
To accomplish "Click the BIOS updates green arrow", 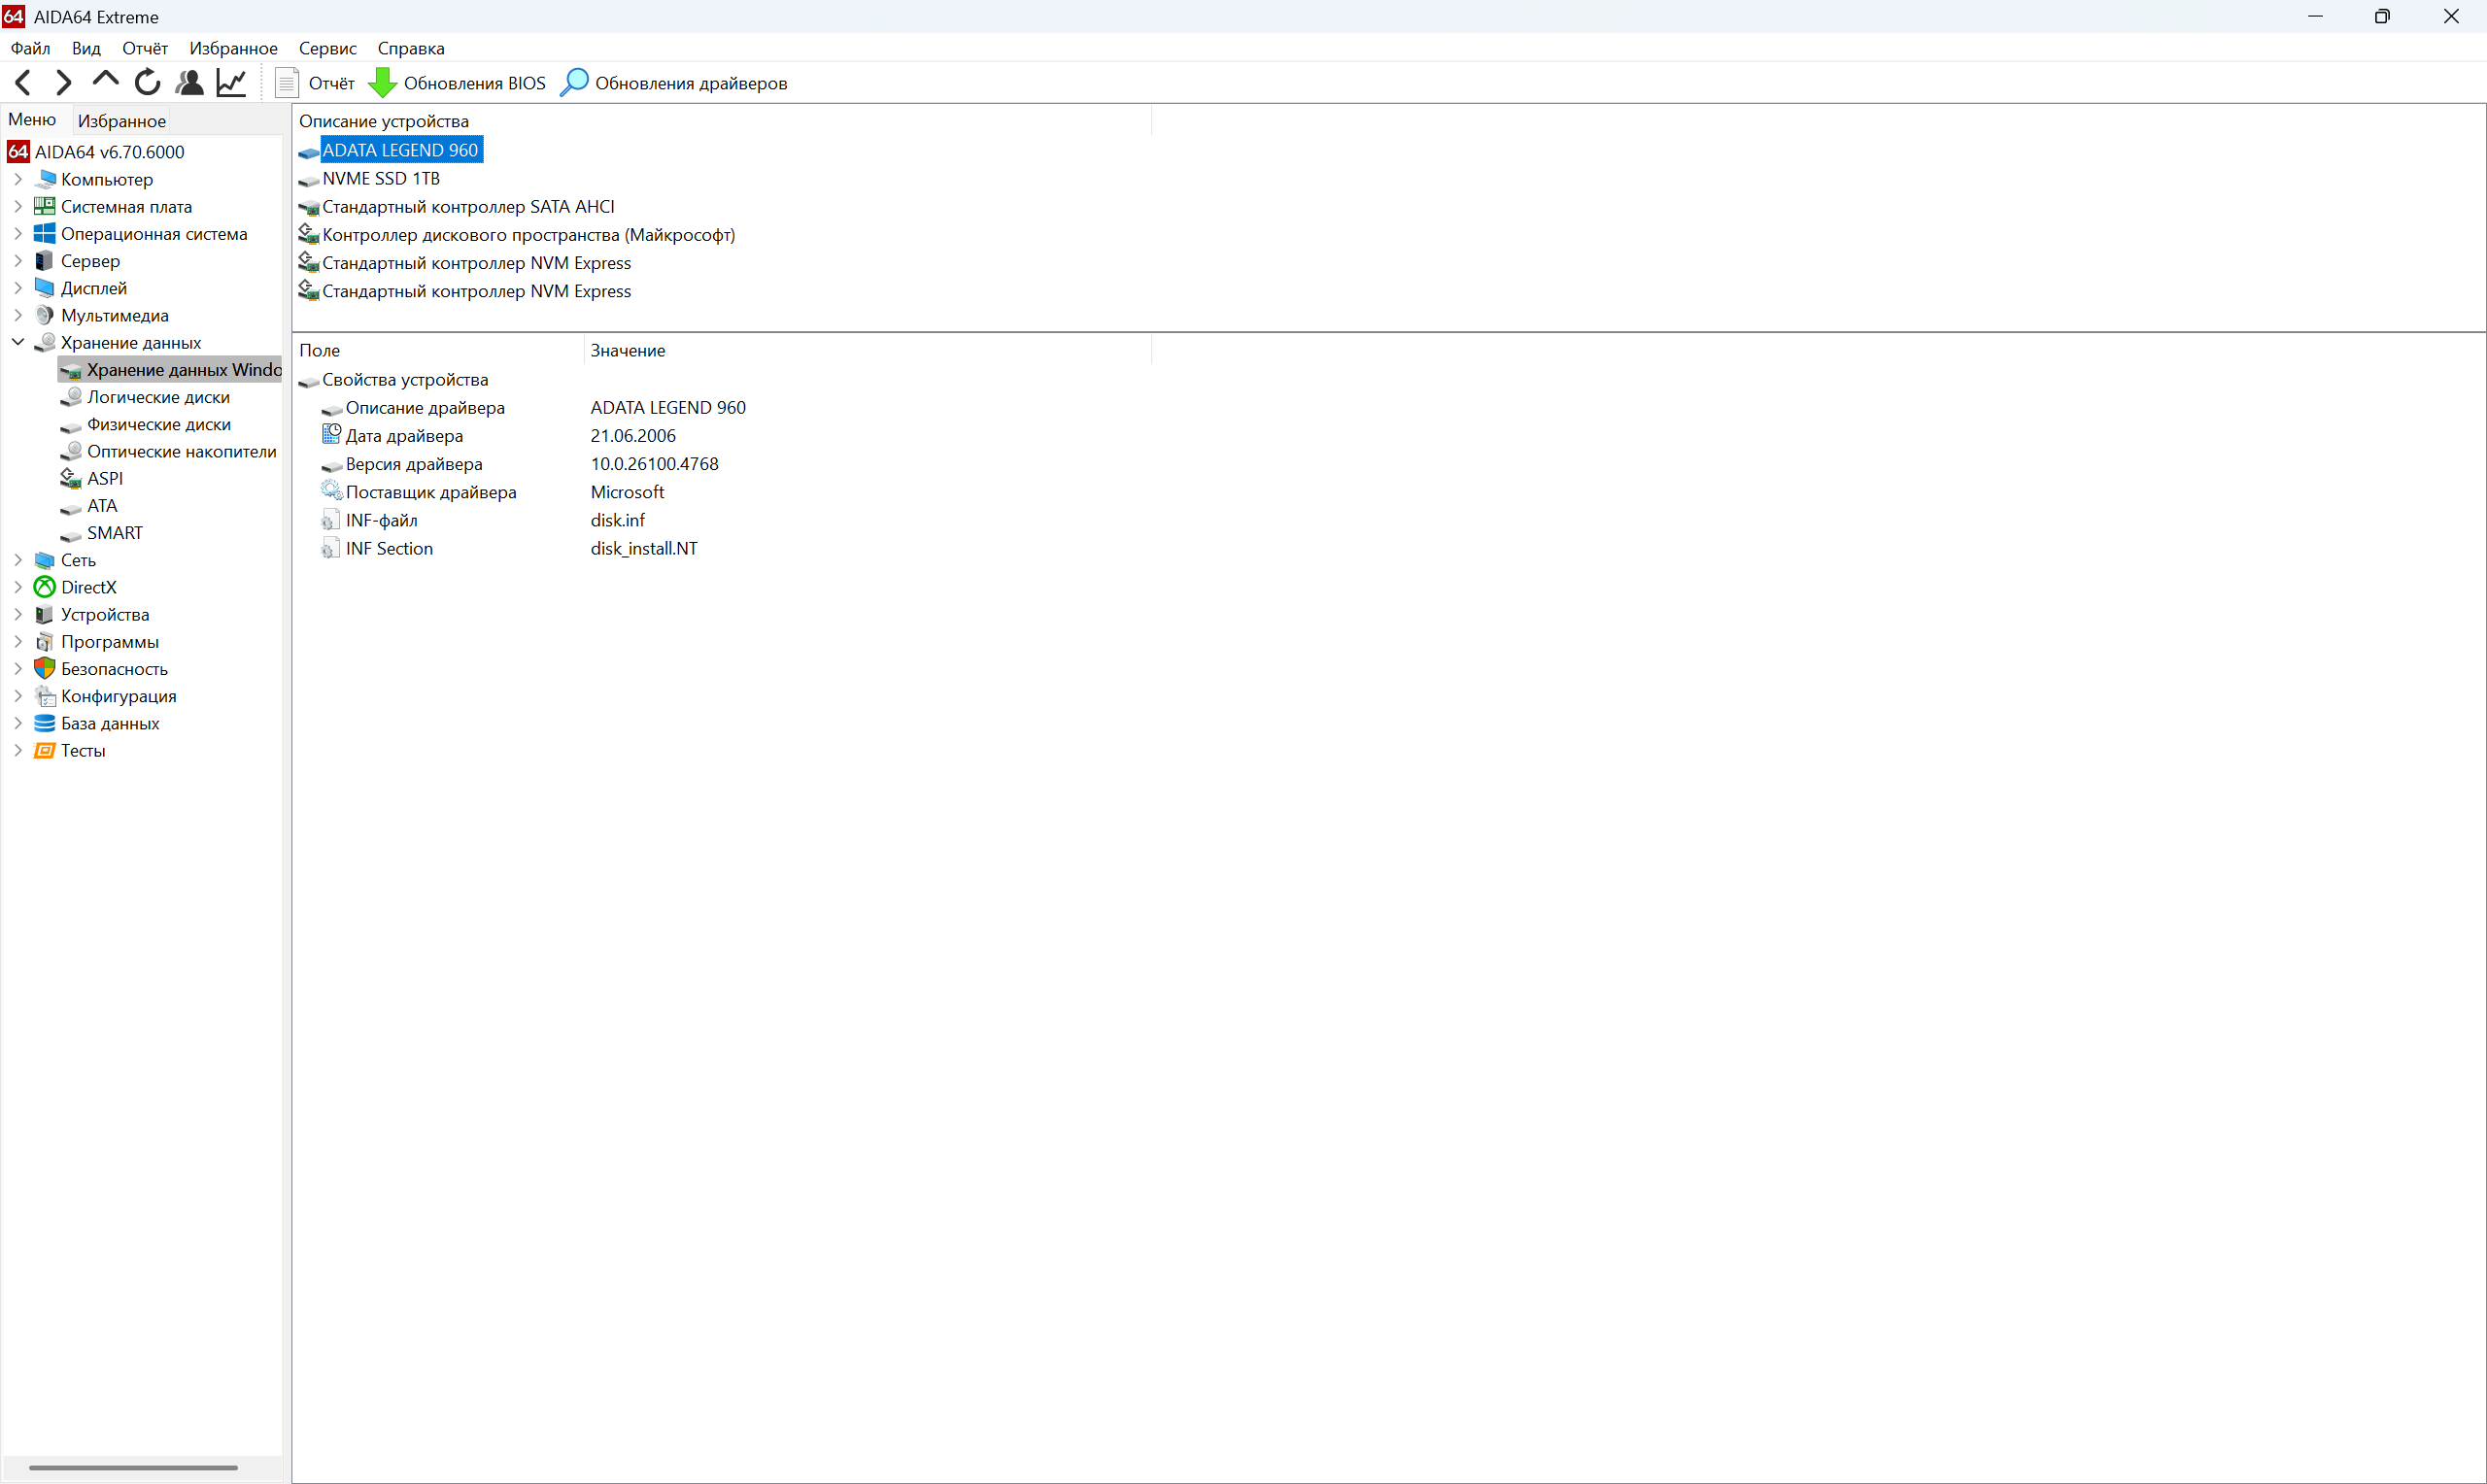I will point(382,83).
